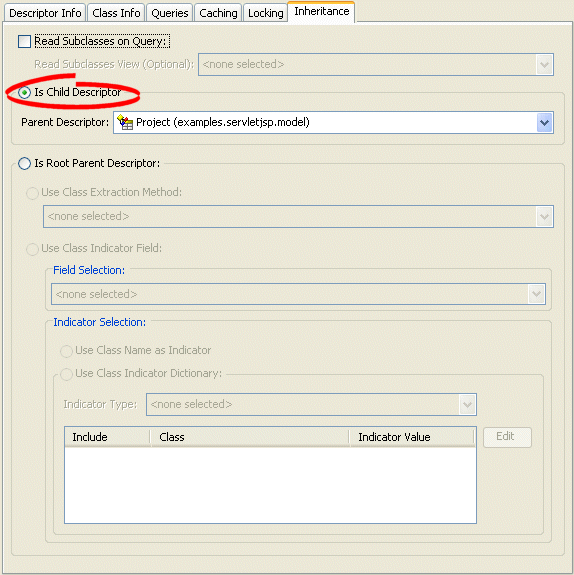Switch to the Queries tab

click(170, 13)
